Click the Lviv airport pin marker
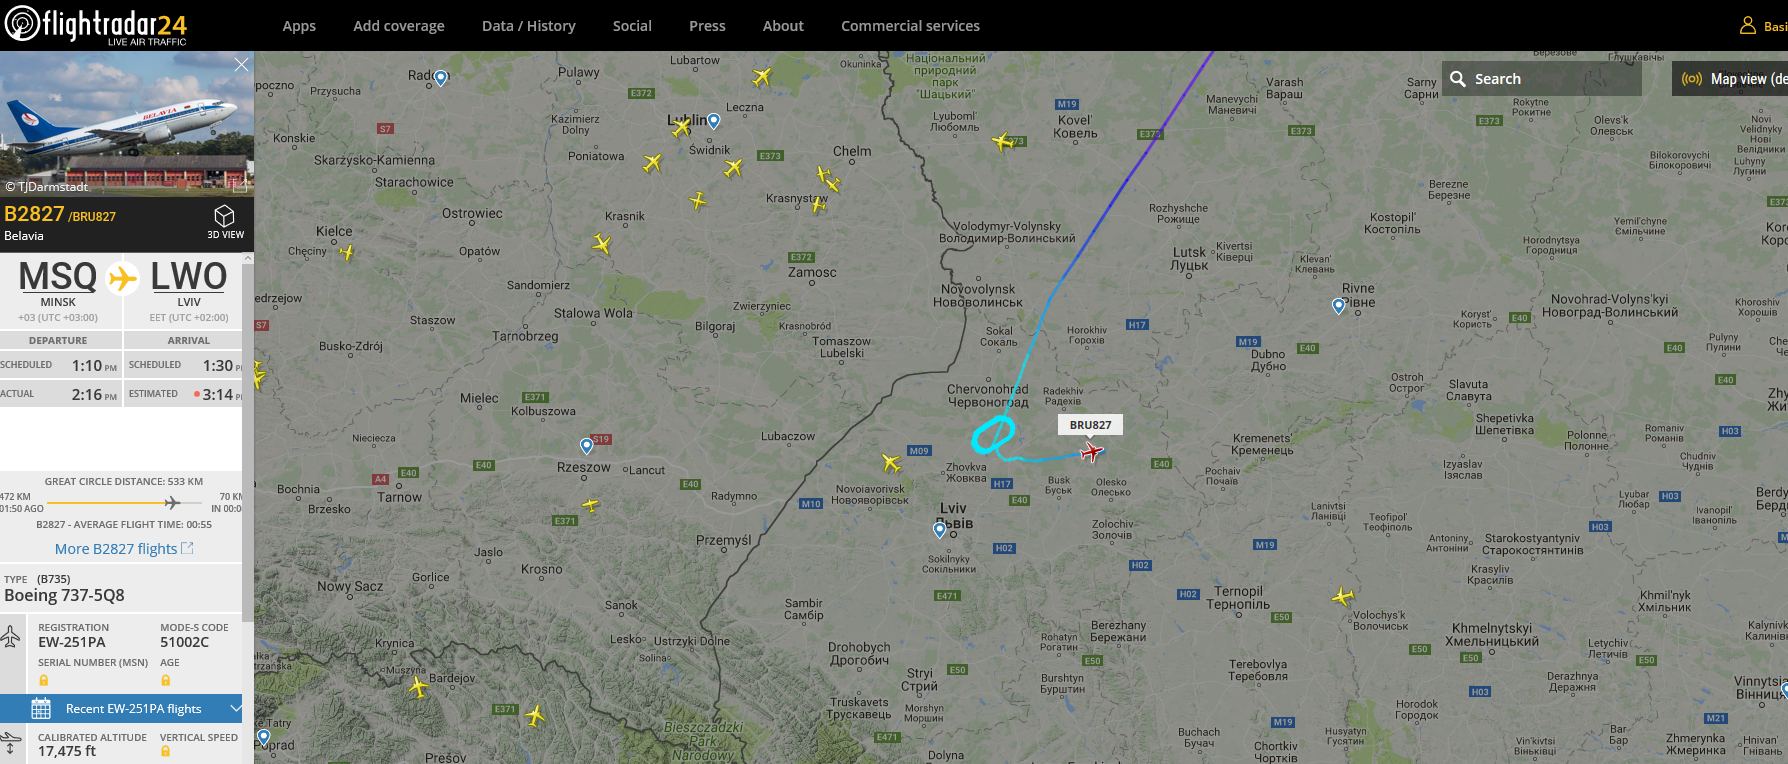The height and width of the screenshot is (764, 1788). point(939,530)
